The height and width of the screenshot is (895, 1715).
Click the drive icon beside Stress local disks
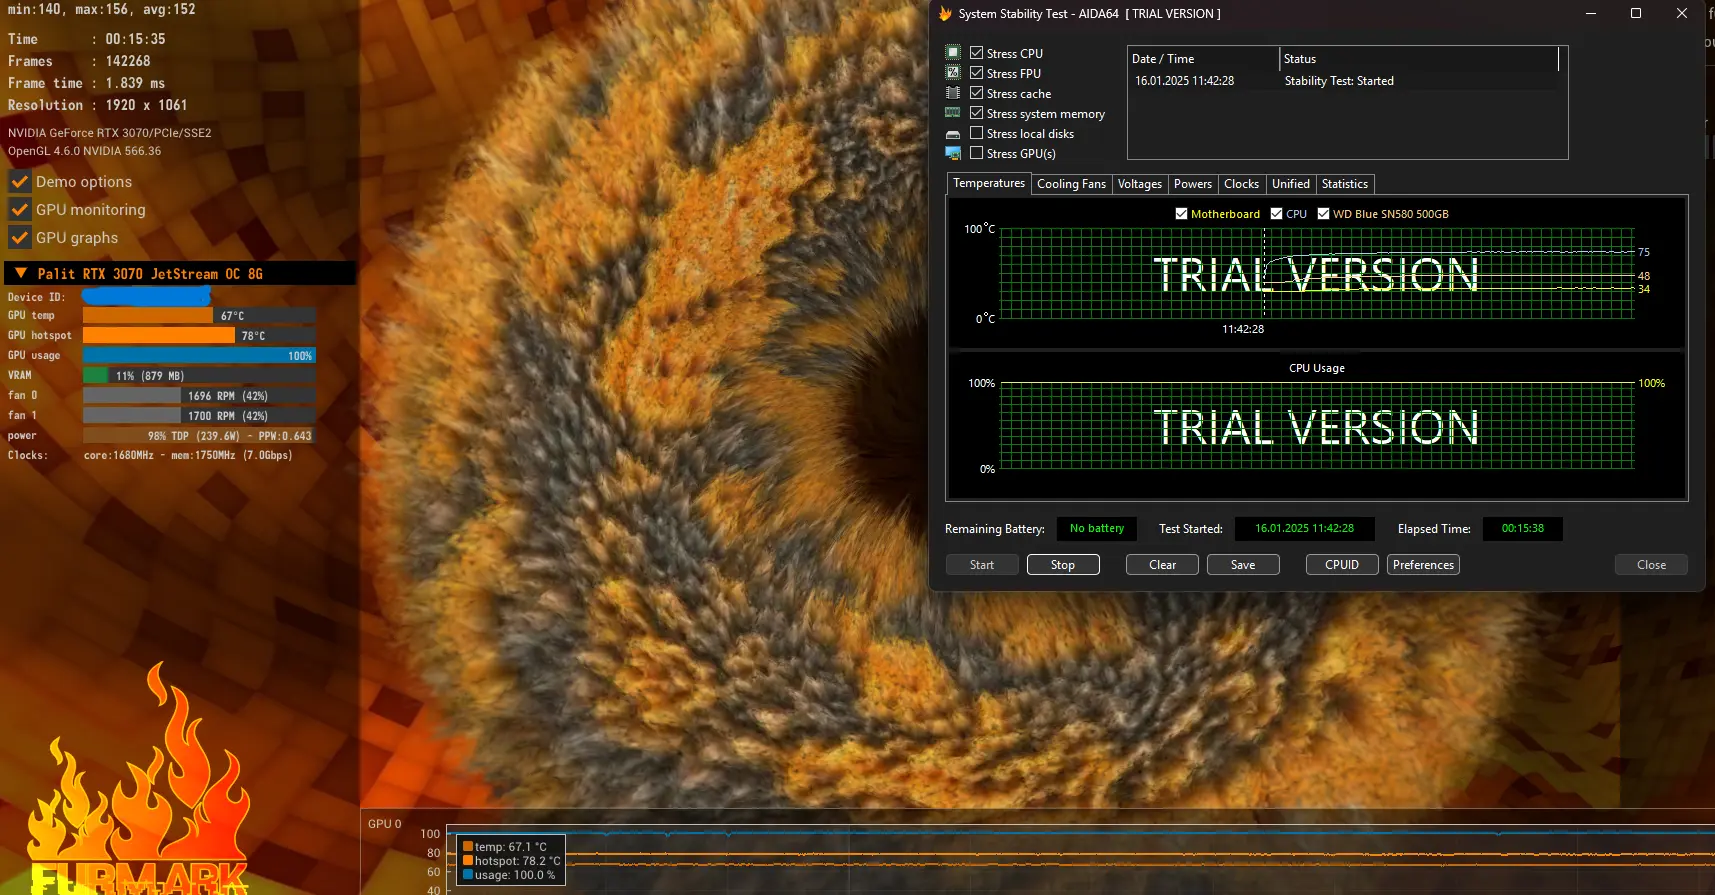pos(953,134)
